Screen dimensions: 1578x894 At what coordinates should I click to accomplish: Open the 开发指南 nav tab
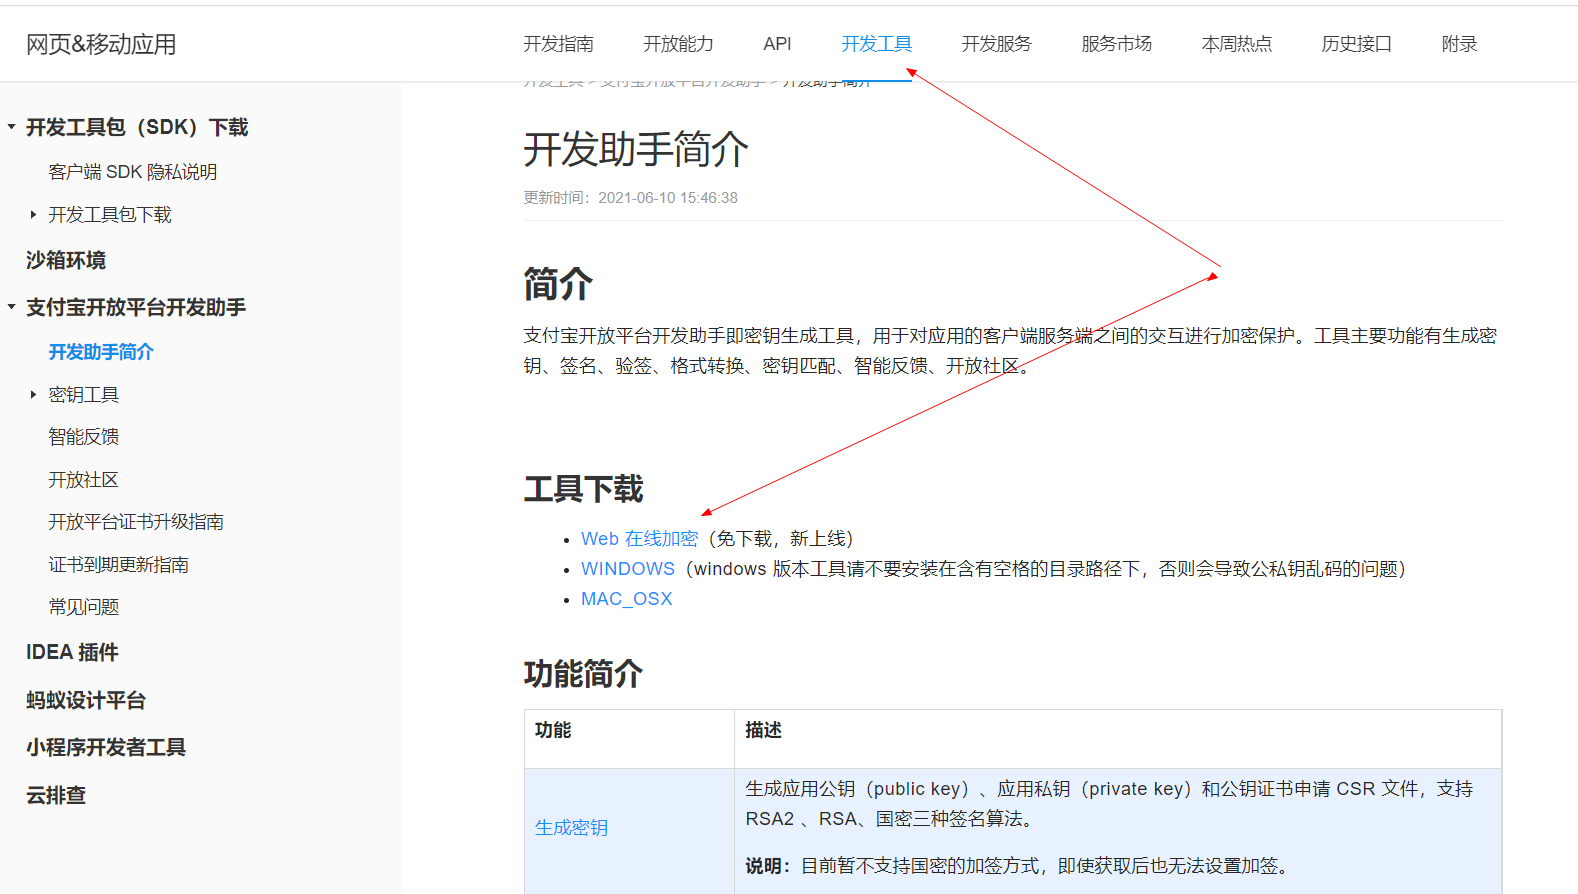pyautogui.click(x=558, y=44)
